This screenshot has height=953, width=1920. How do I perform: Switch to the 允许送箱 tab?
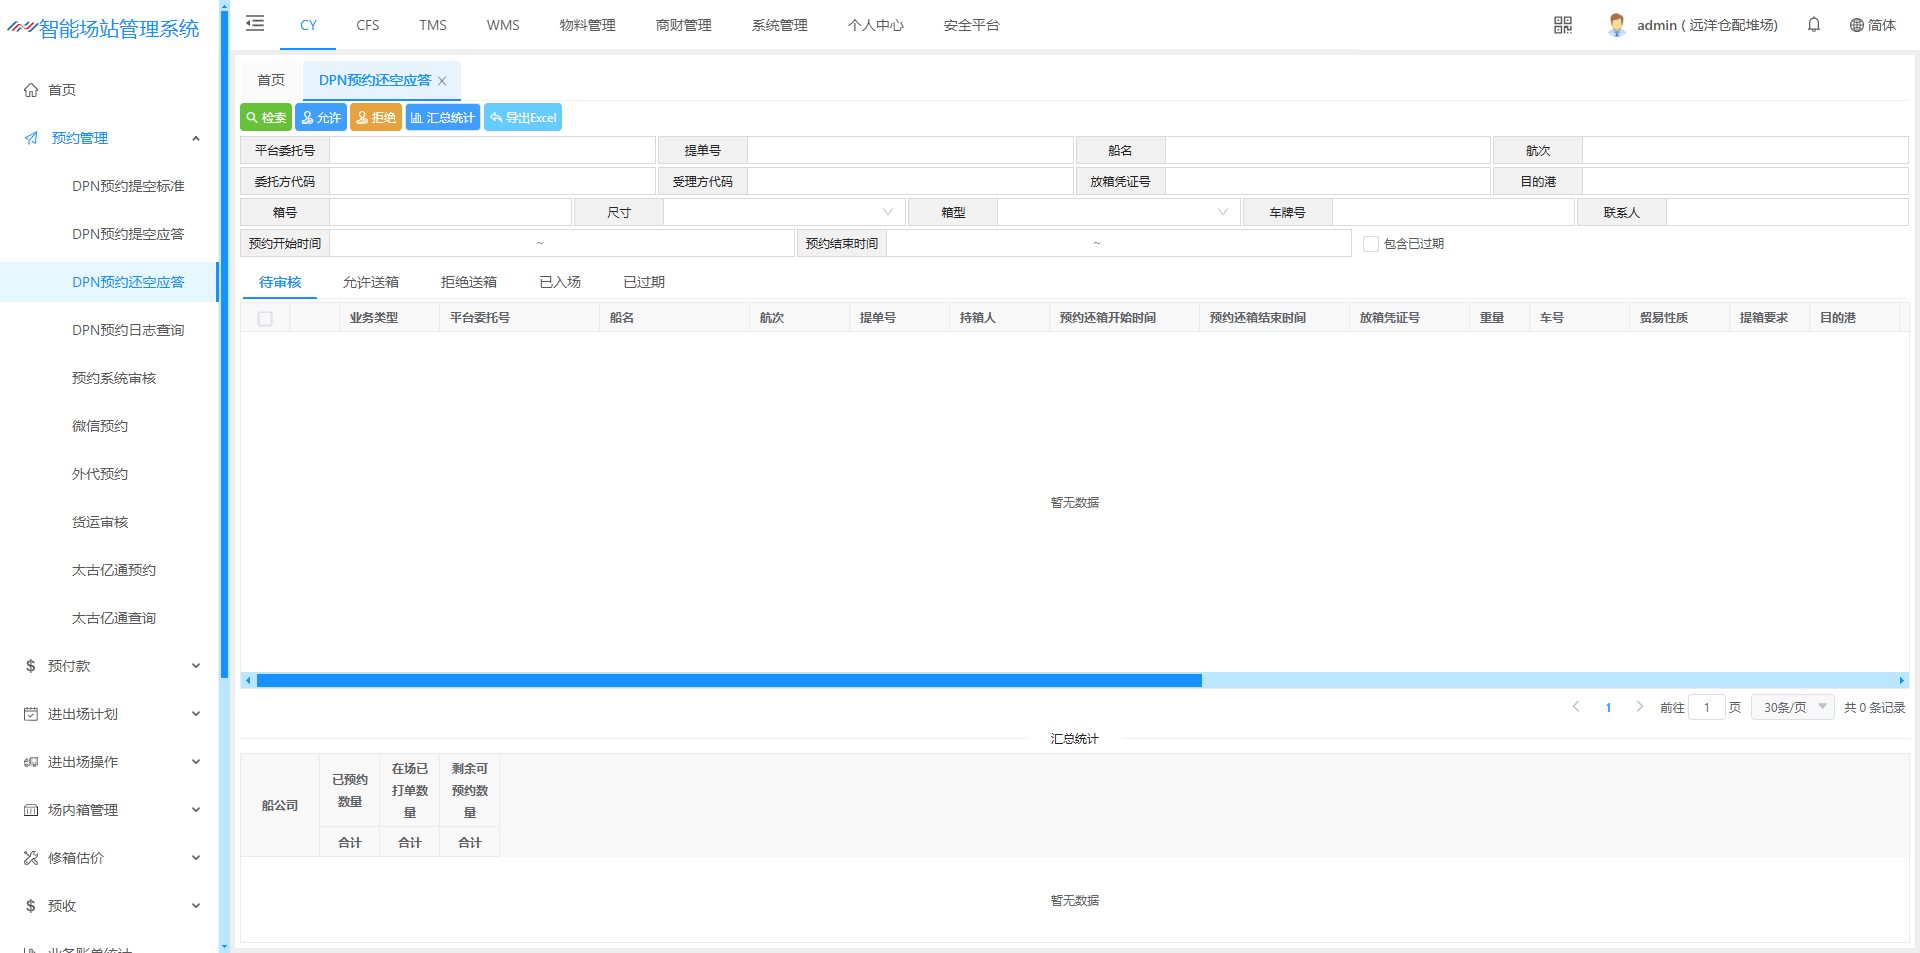pyautogui.click(x=371, y=283)
